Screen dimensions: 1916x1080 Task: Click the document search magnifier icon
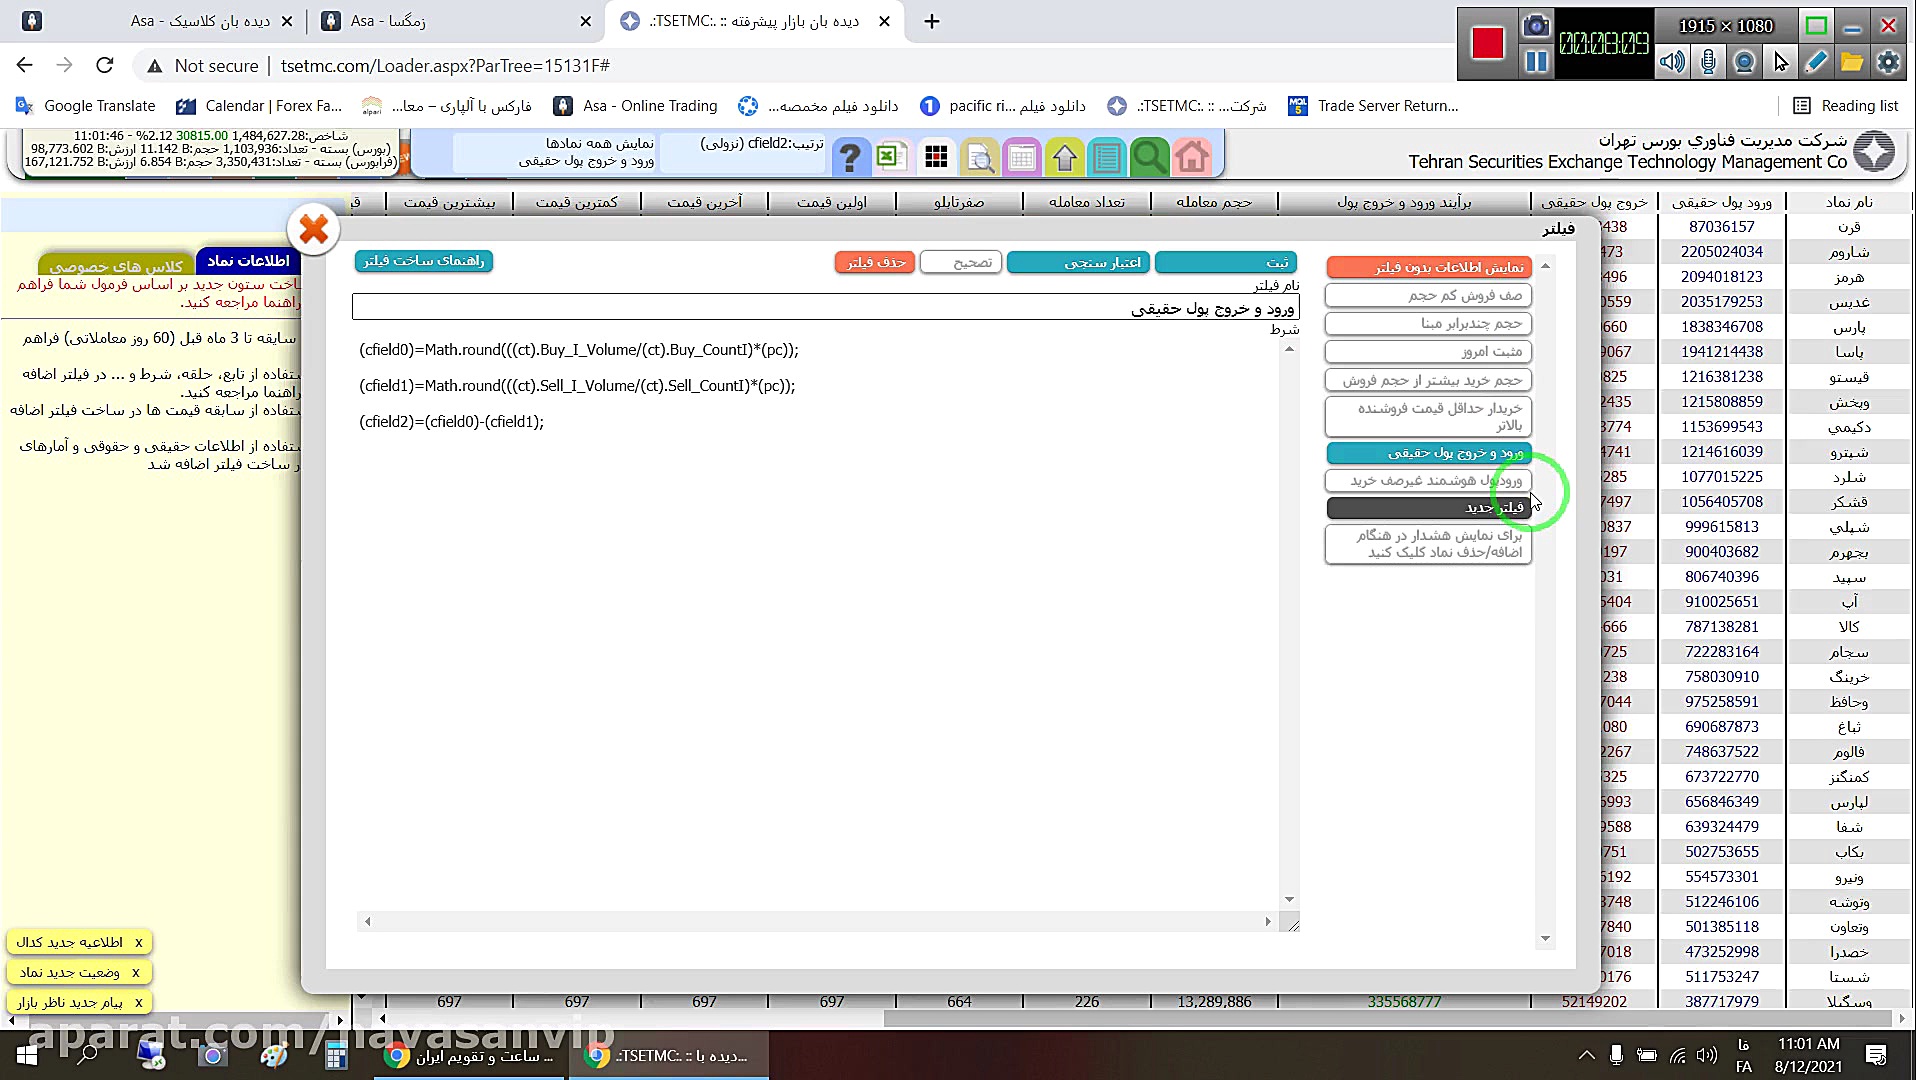click(980, 157)
